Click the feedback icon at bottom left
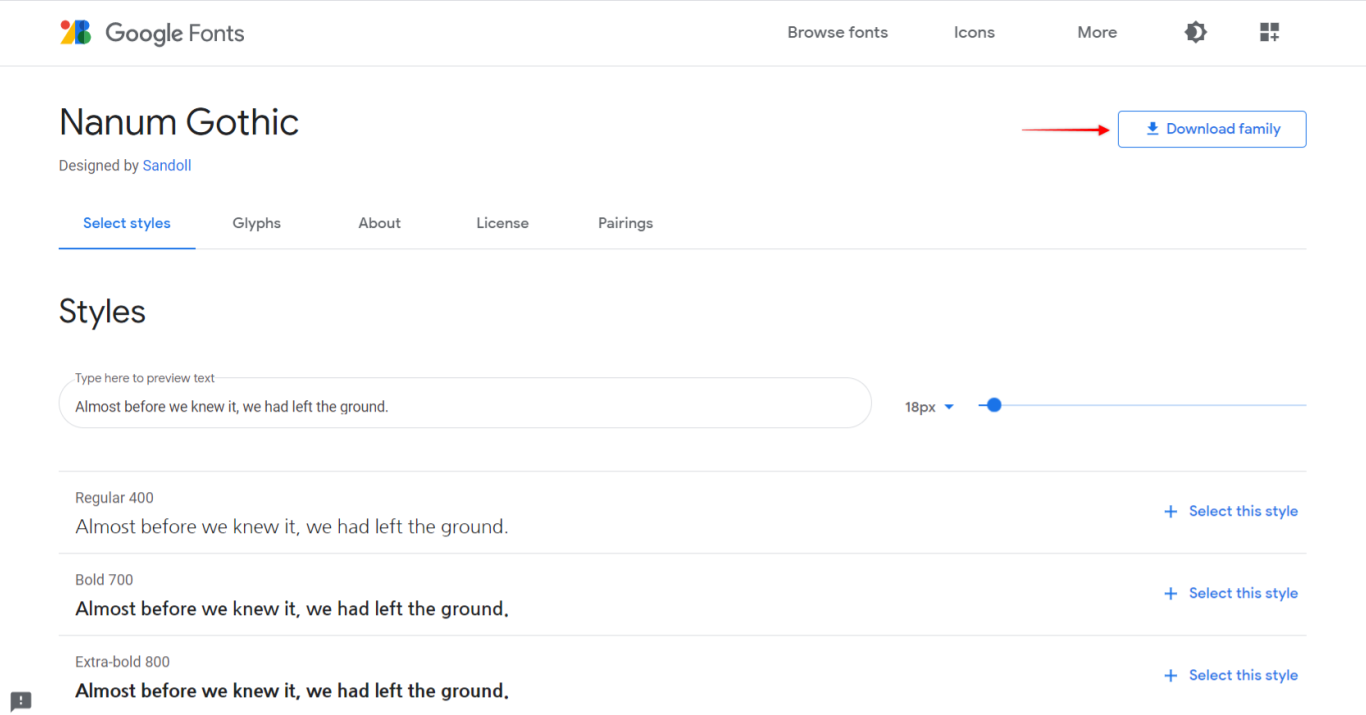 point(21,701)
